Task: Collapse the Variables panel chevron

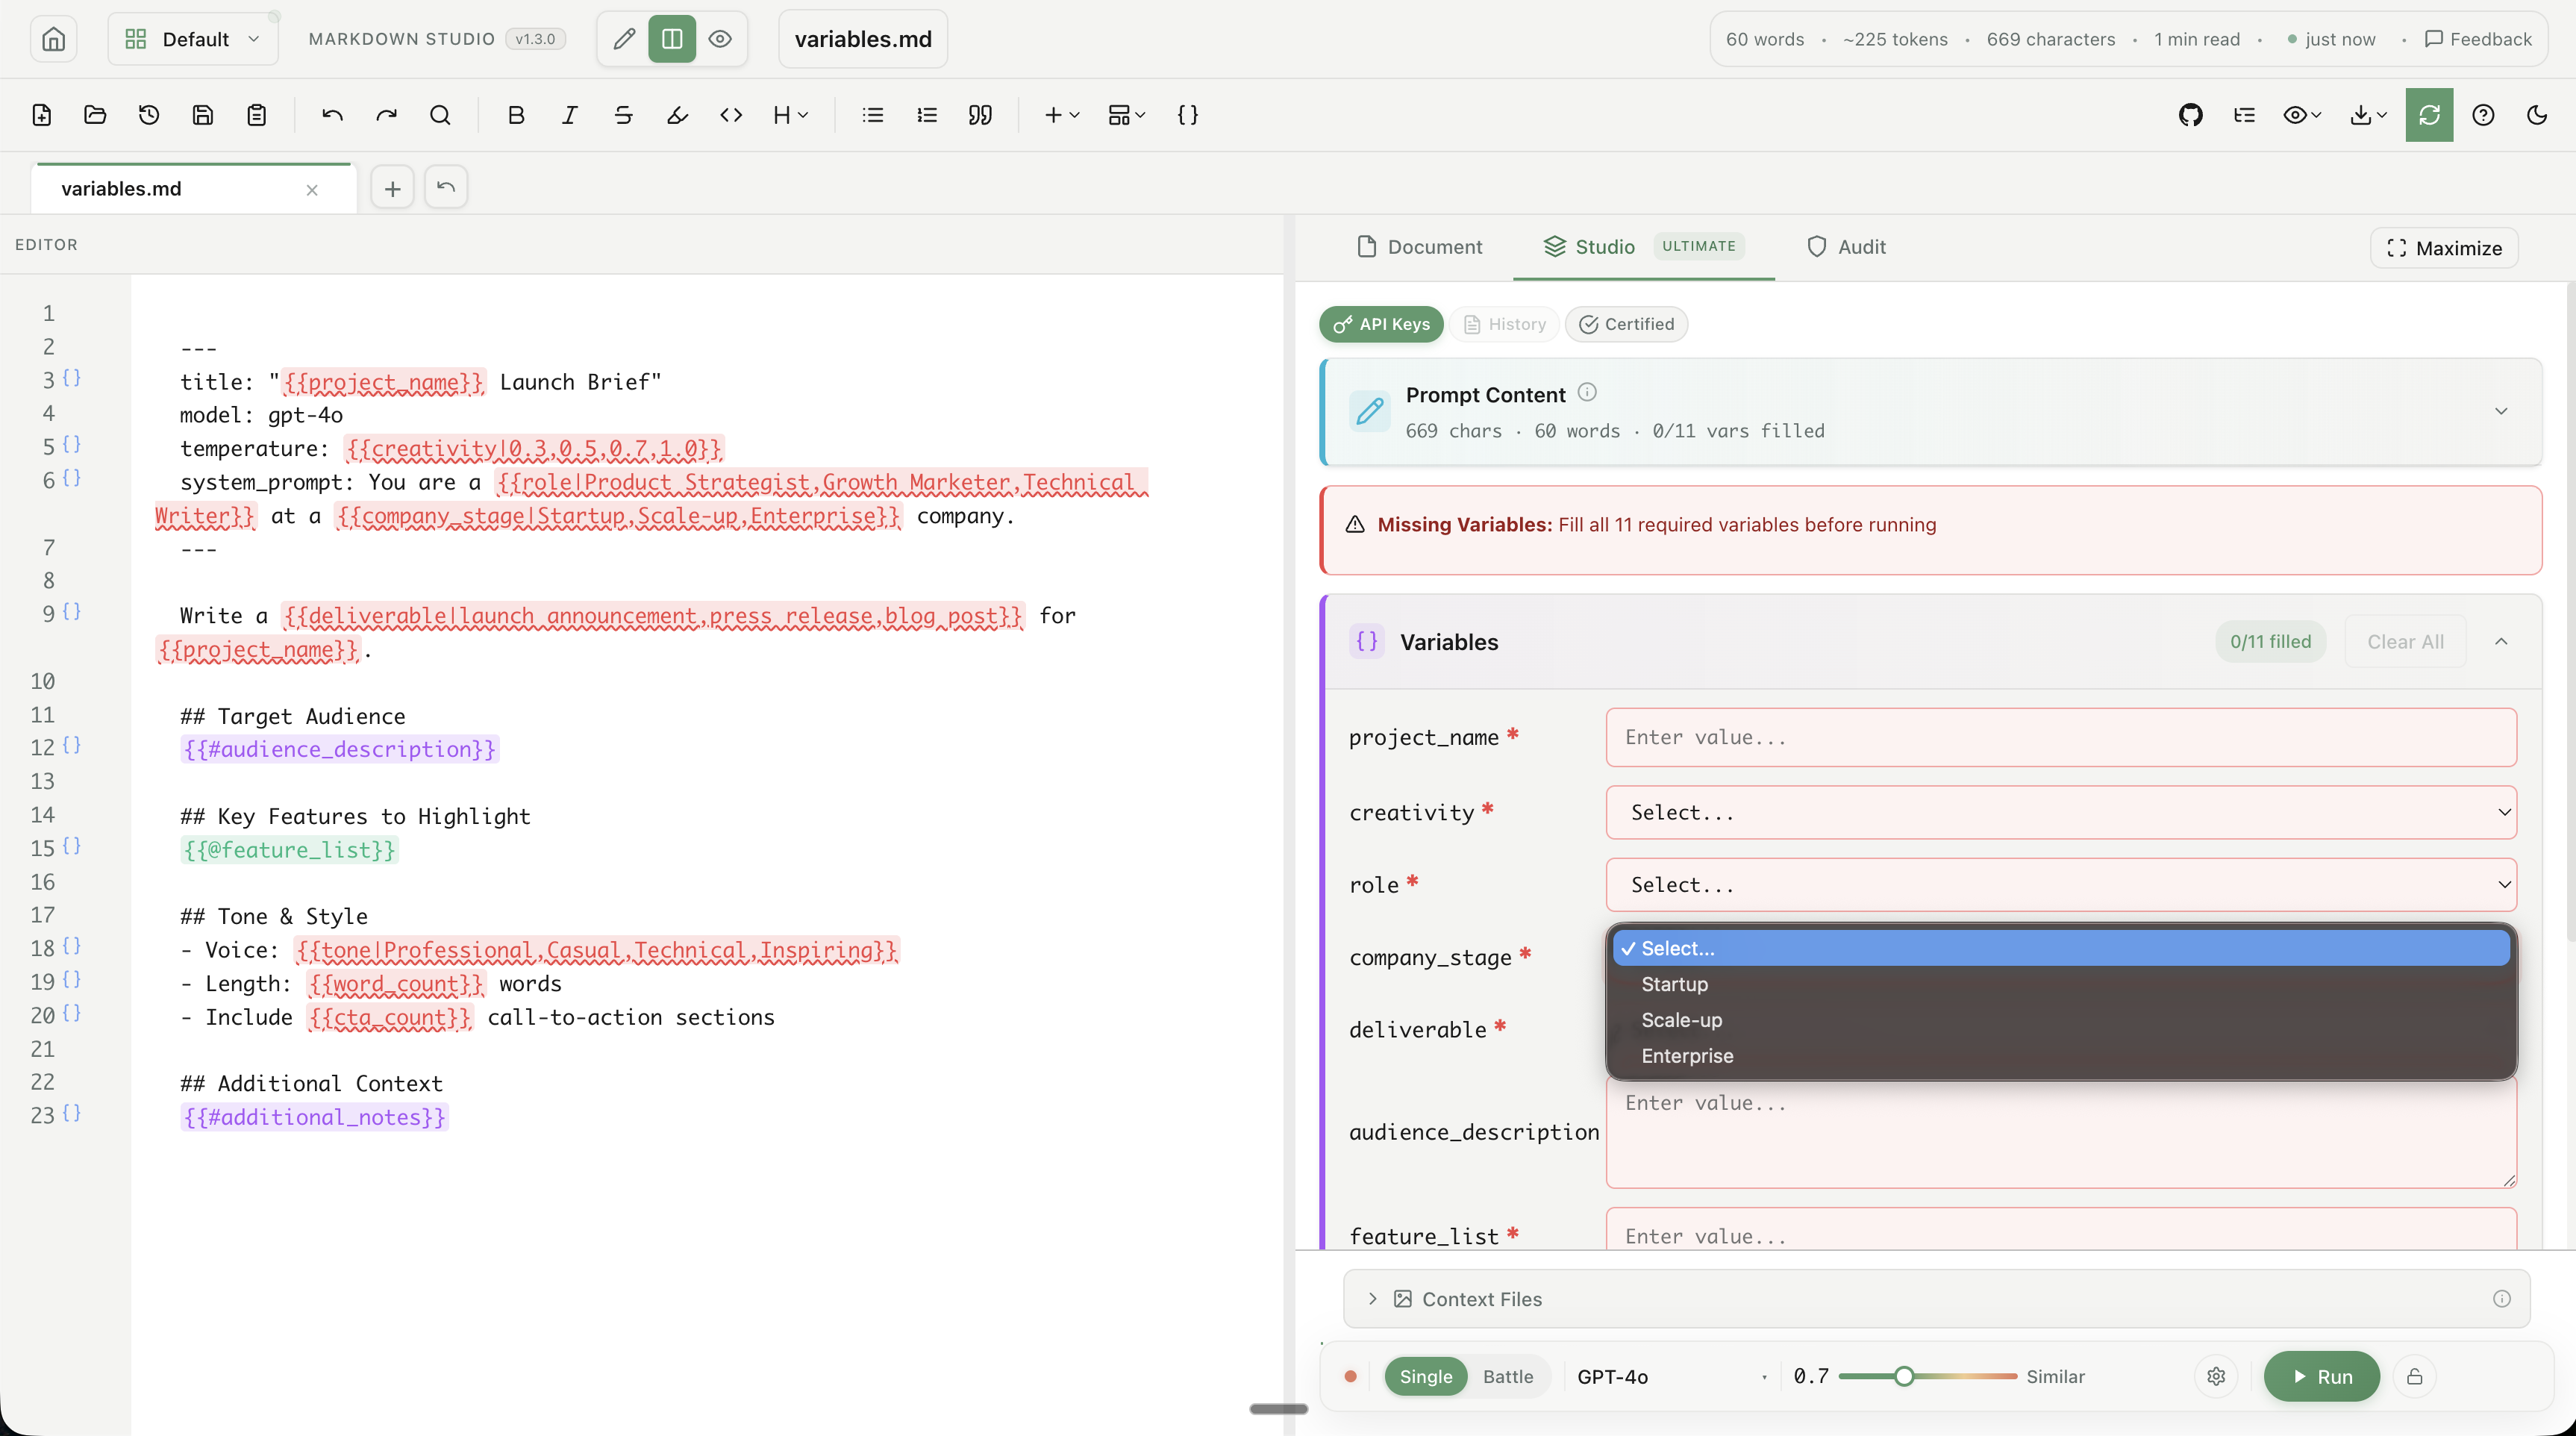Action: click(x=2502, y=641)
